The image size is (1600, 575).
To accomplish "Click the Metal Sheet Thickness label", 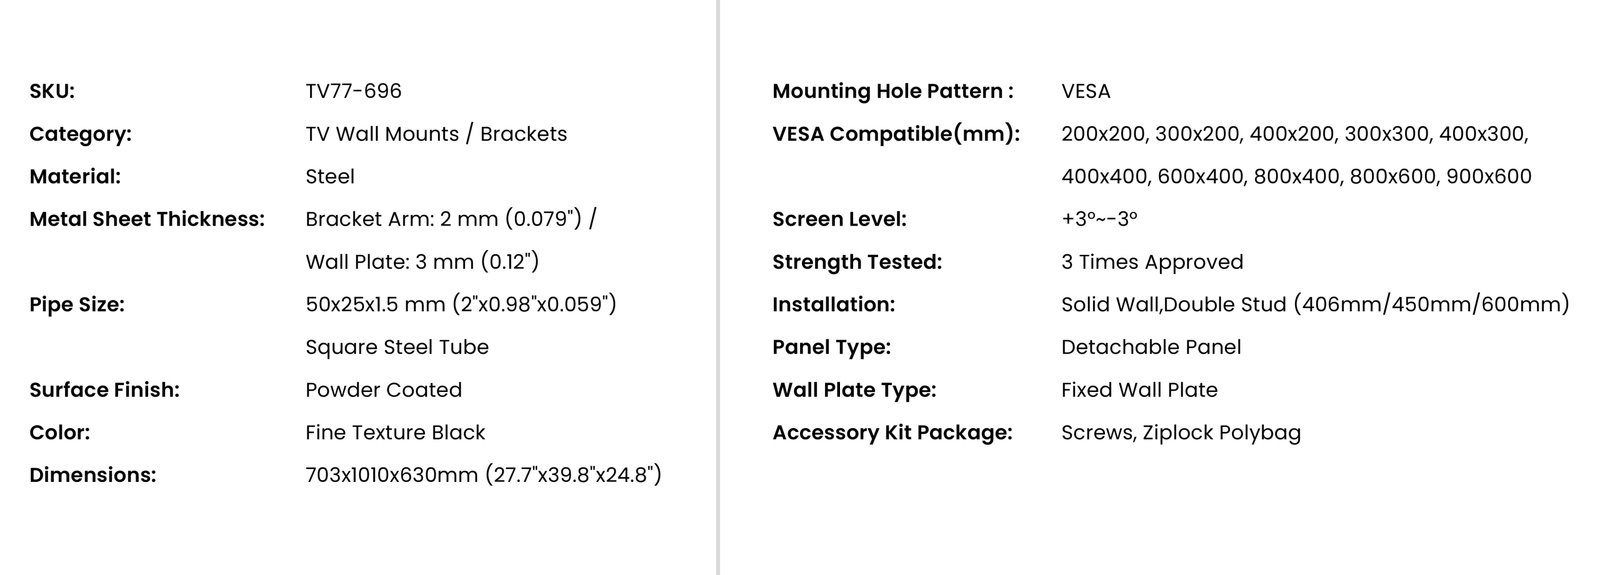I will click(x=147, y=219).
